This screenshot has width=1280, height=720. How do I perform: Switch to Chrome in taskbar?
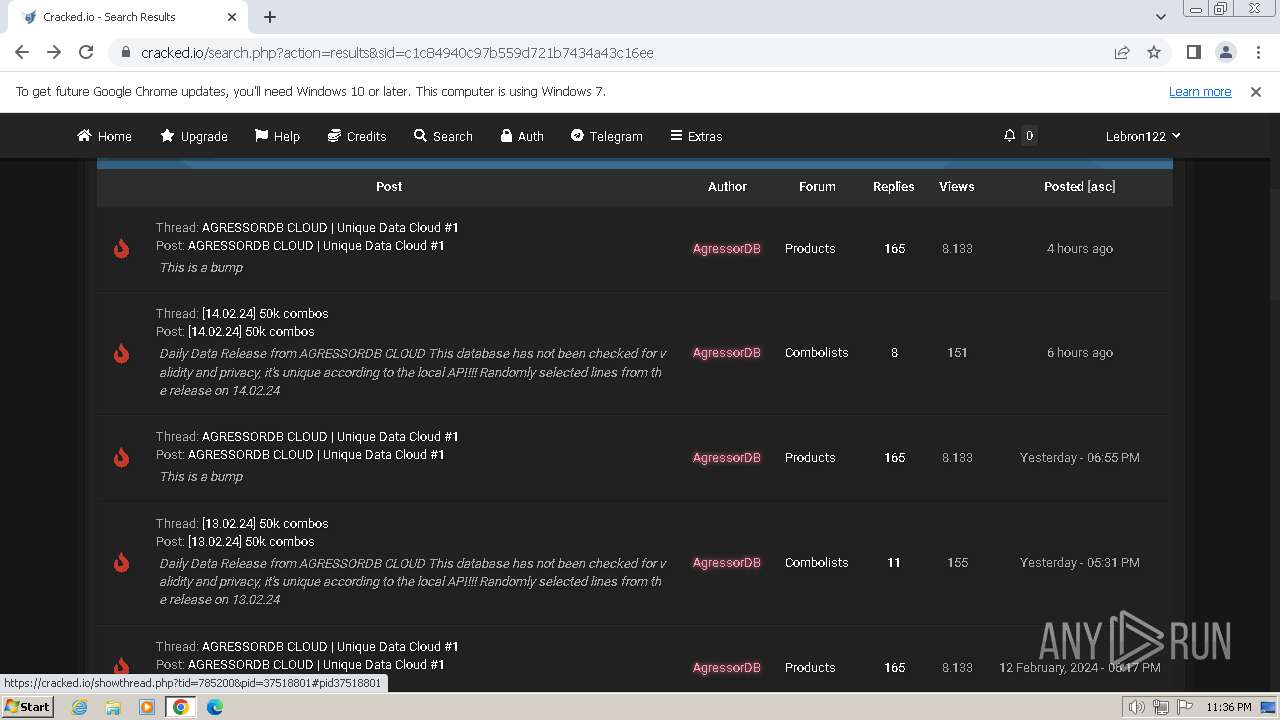(x=181, y=707)
